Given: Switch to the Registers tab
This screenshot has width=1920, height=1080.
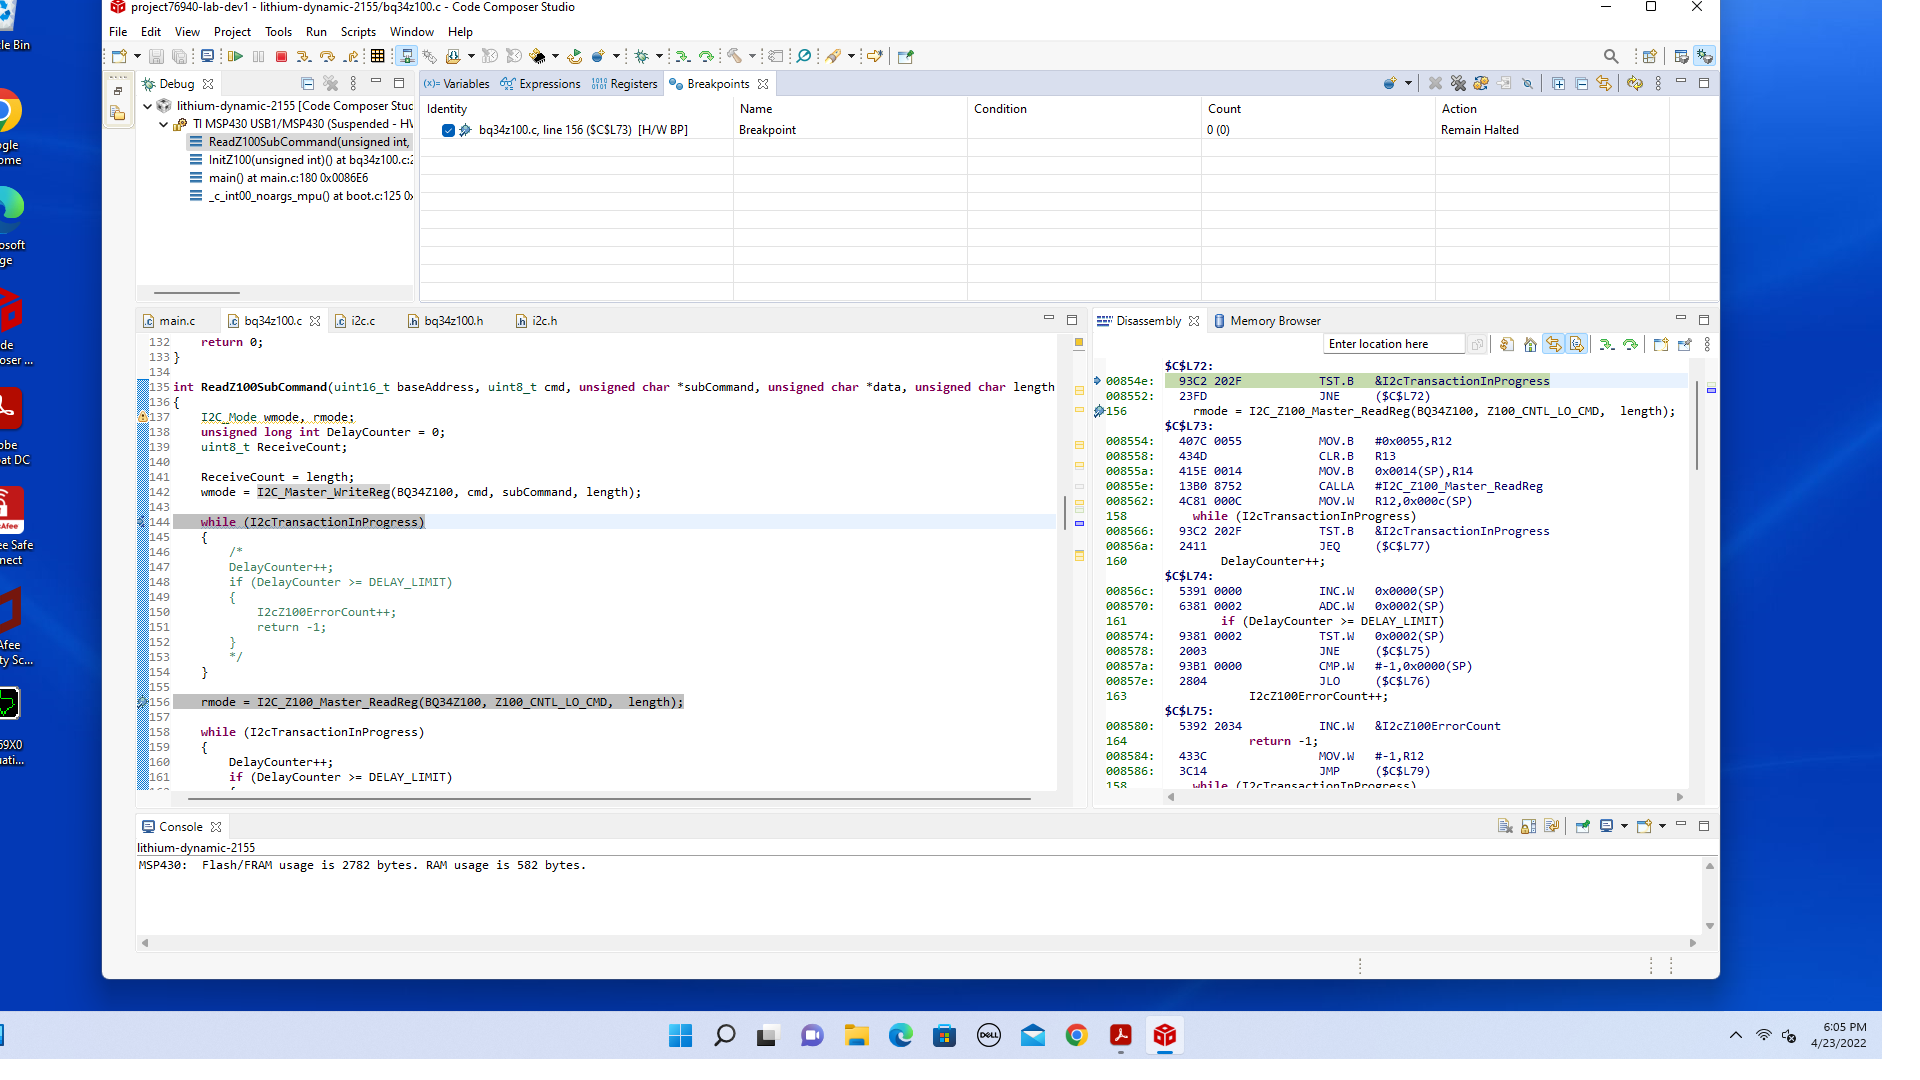Looking at the screenshot, I should click(625, 84).
